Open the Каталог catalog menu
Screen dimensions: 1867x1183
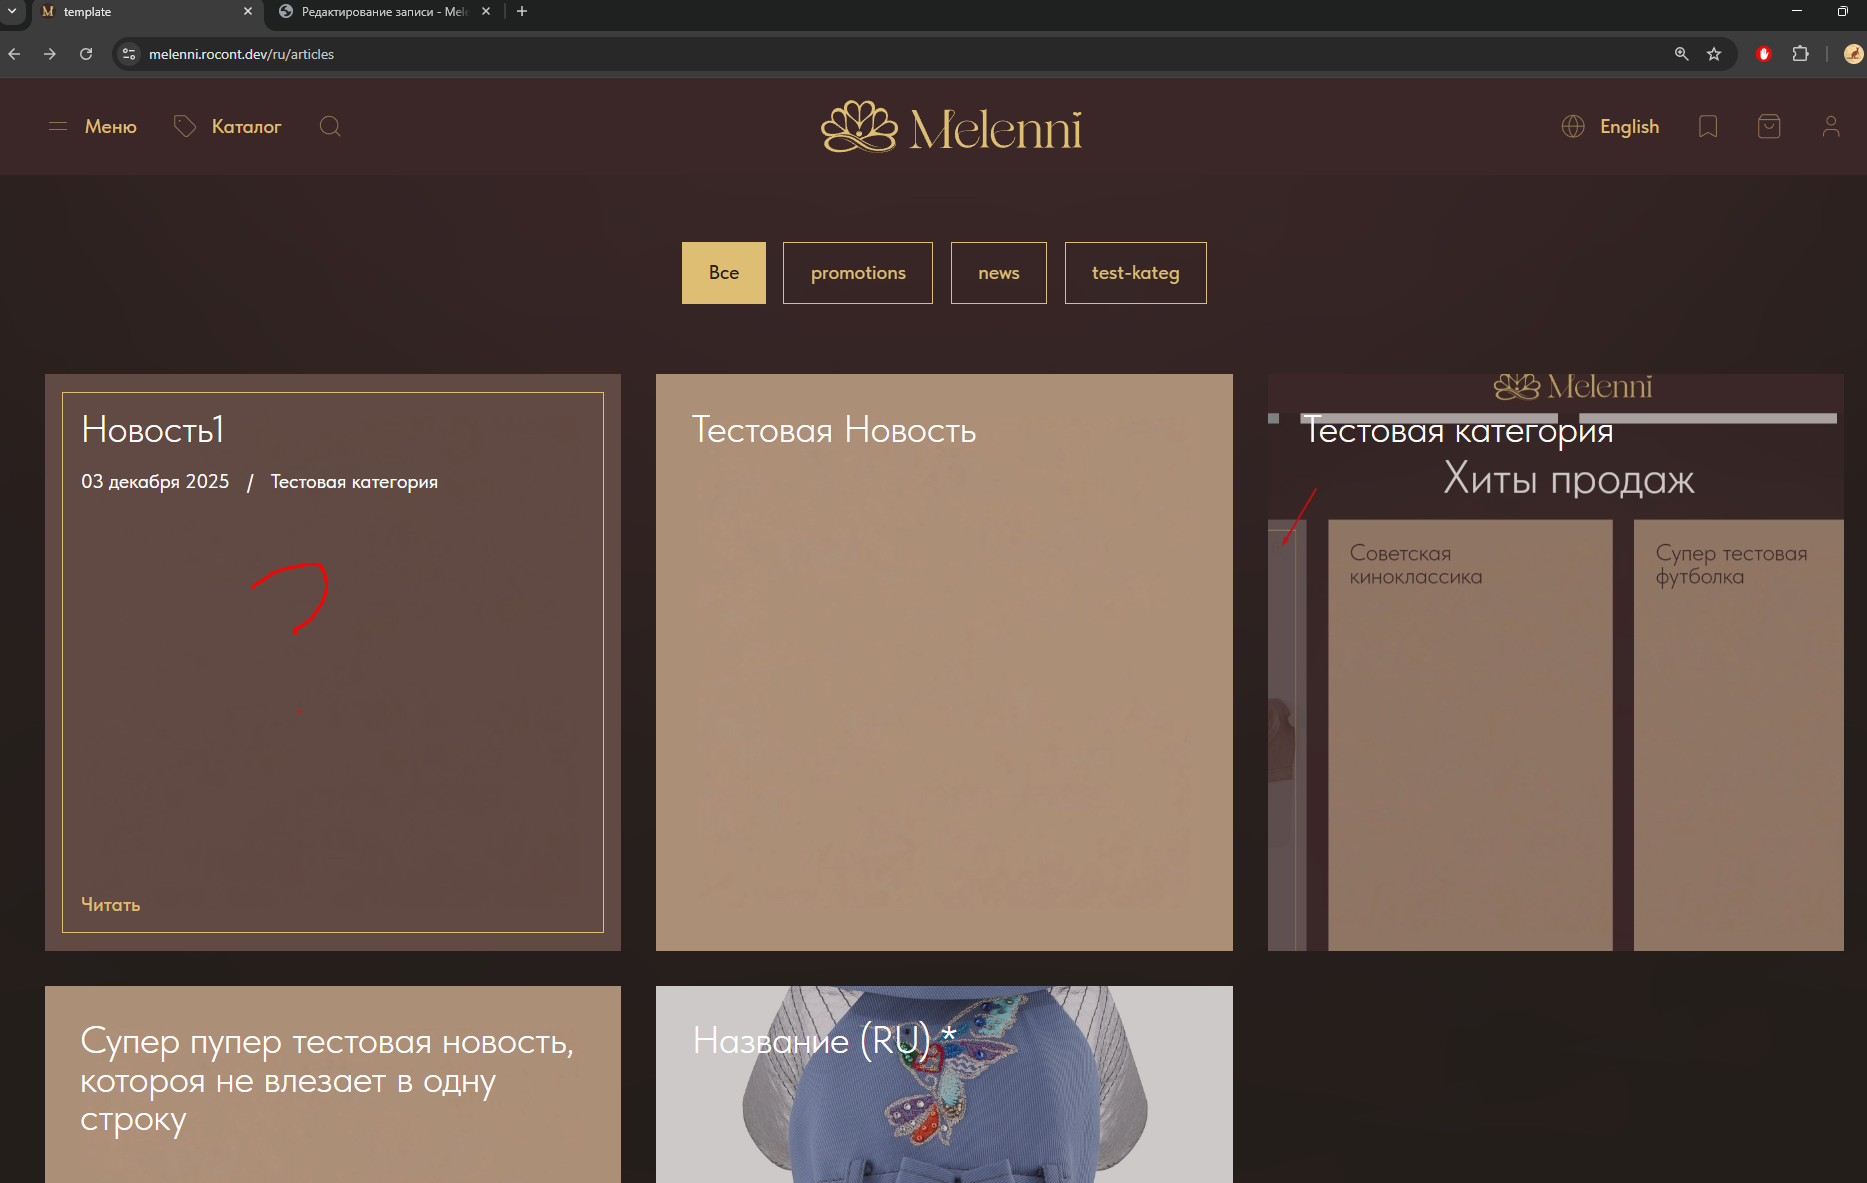tap(228, 127)
